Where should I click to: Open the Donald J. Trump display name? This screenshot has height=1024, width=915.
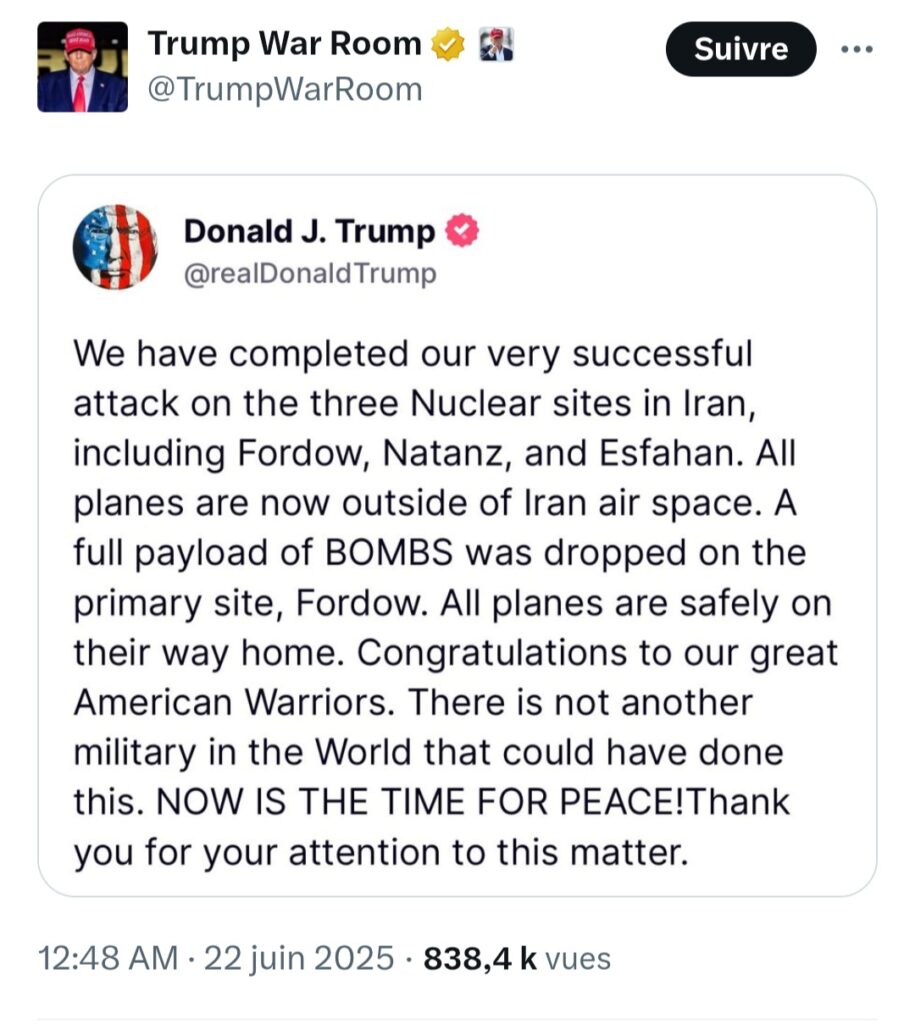(309, 232)
